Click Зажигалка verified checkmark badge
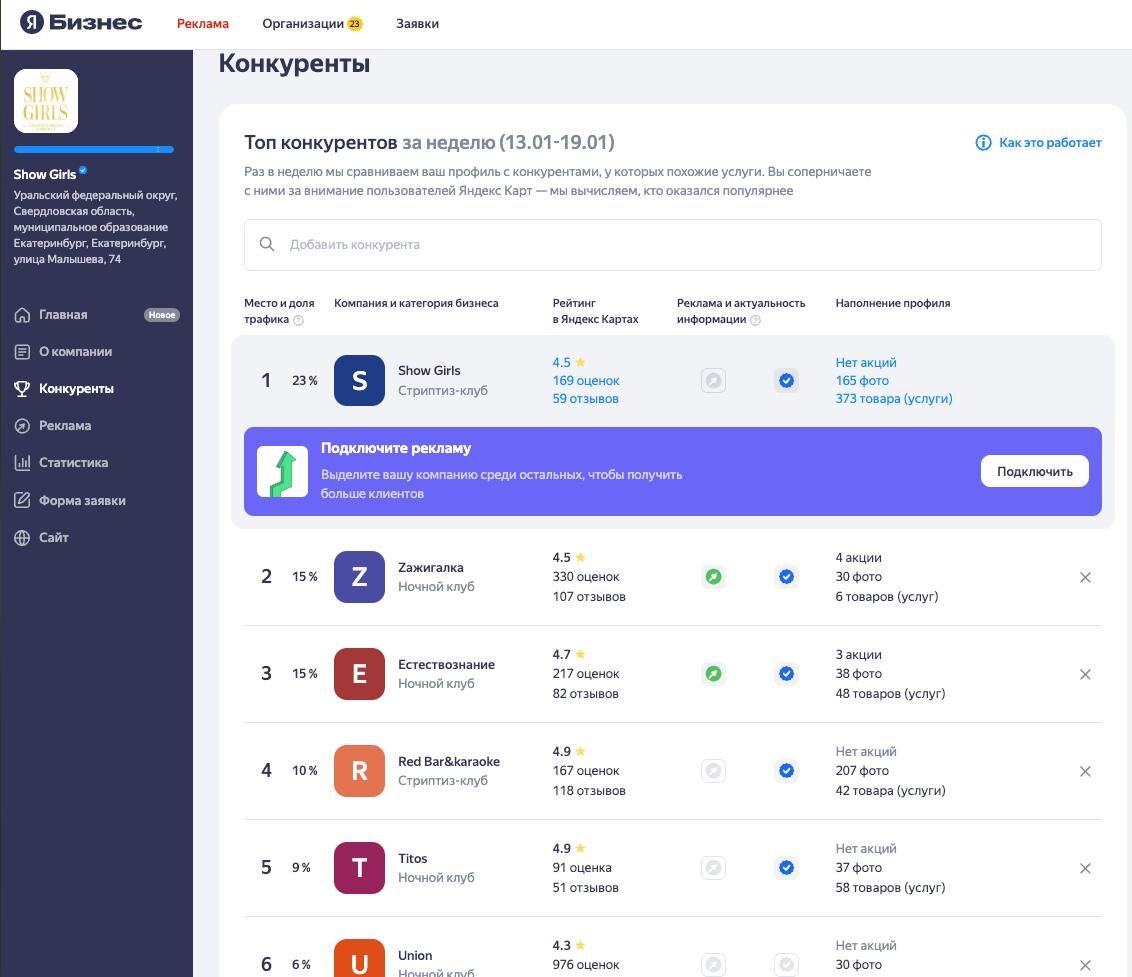This screenshot has height=977, width=1132. (786, 576)
